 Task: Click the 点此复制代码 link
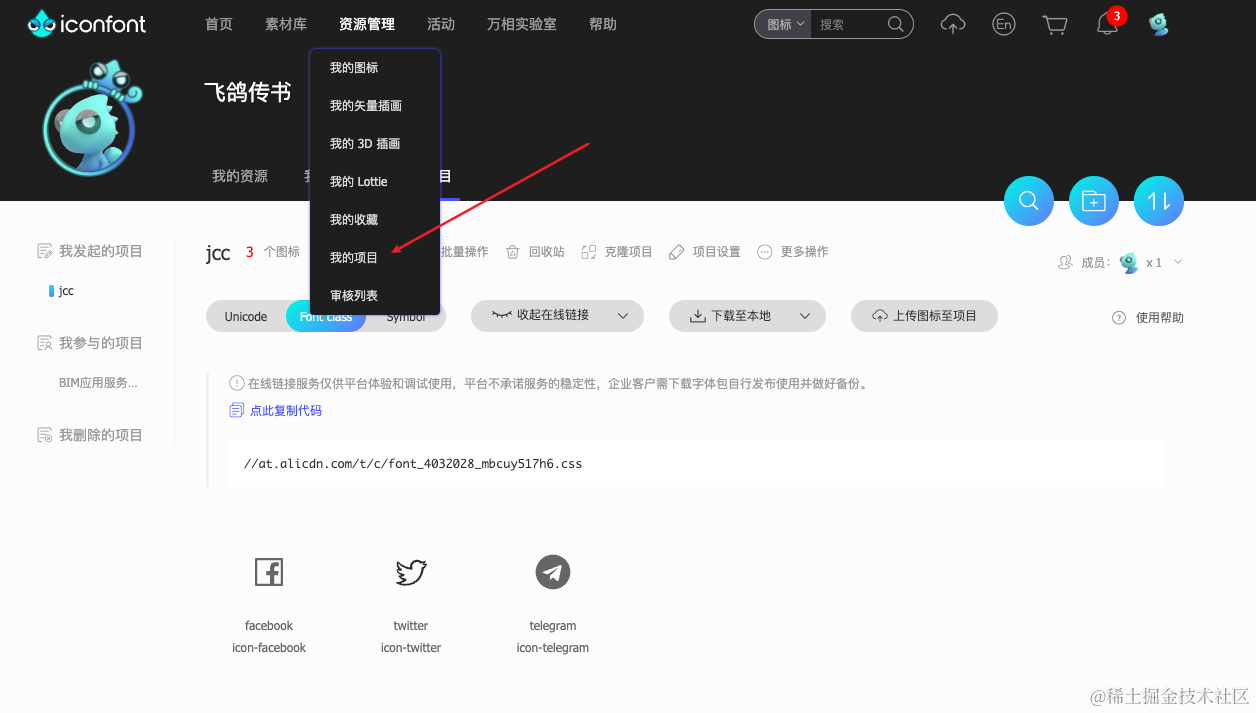(285, 409)
